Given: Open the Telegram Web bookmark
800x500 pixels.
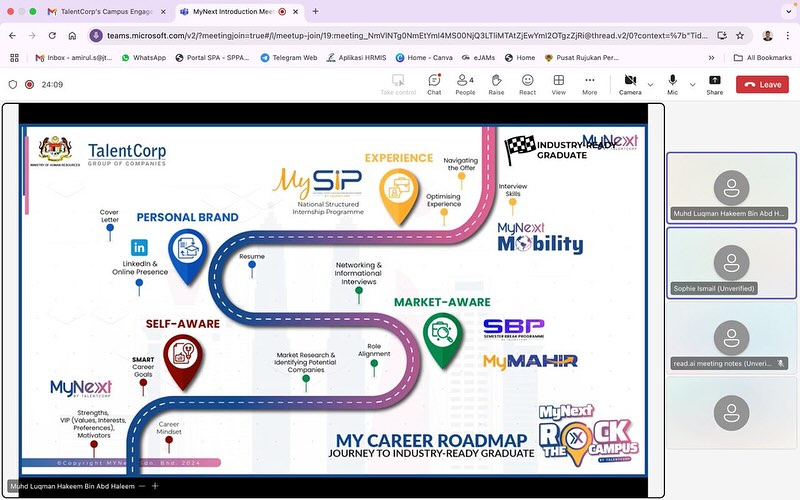Looking at the screenshot, I should point(289,58).
